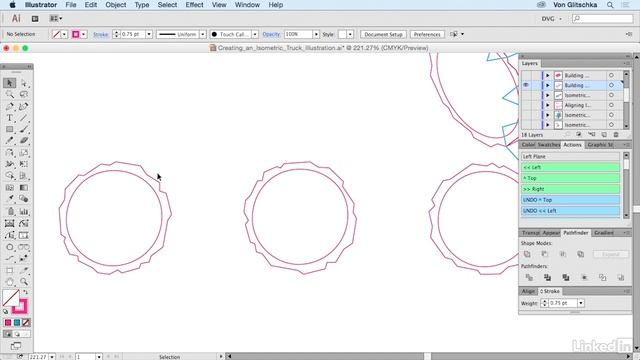Open the Effect menu
This screenshot has height=360, width=640.
click(x=194, y=5)
